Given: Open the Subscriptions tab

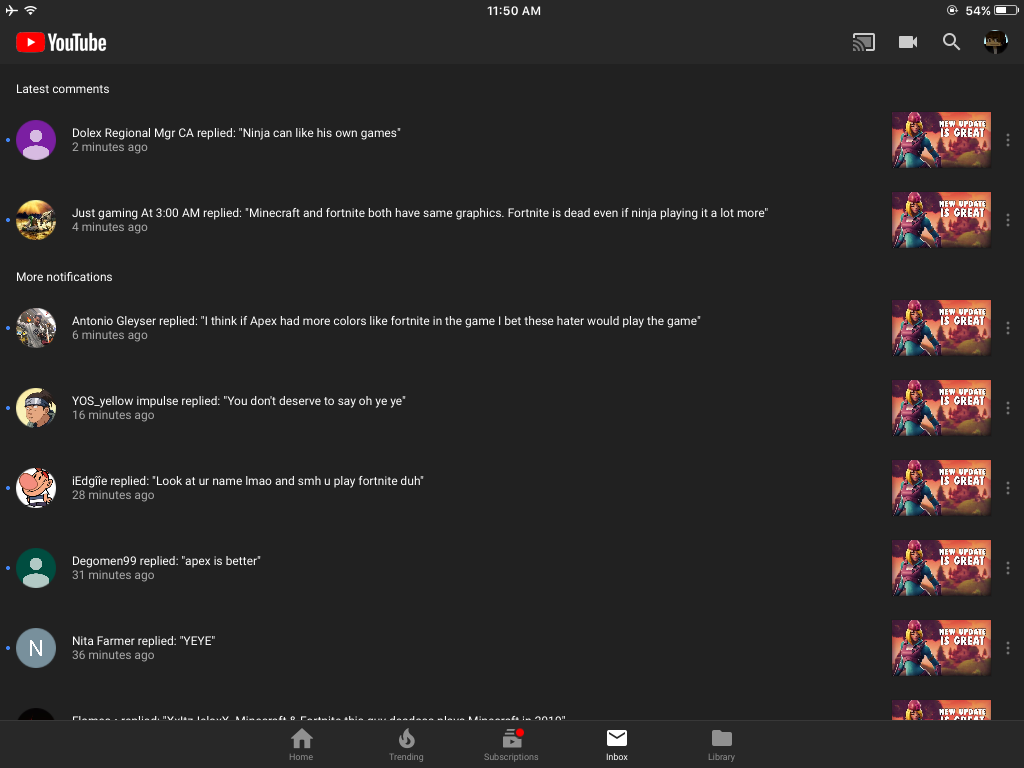Looking at the screenshot, I should (511, 744).
